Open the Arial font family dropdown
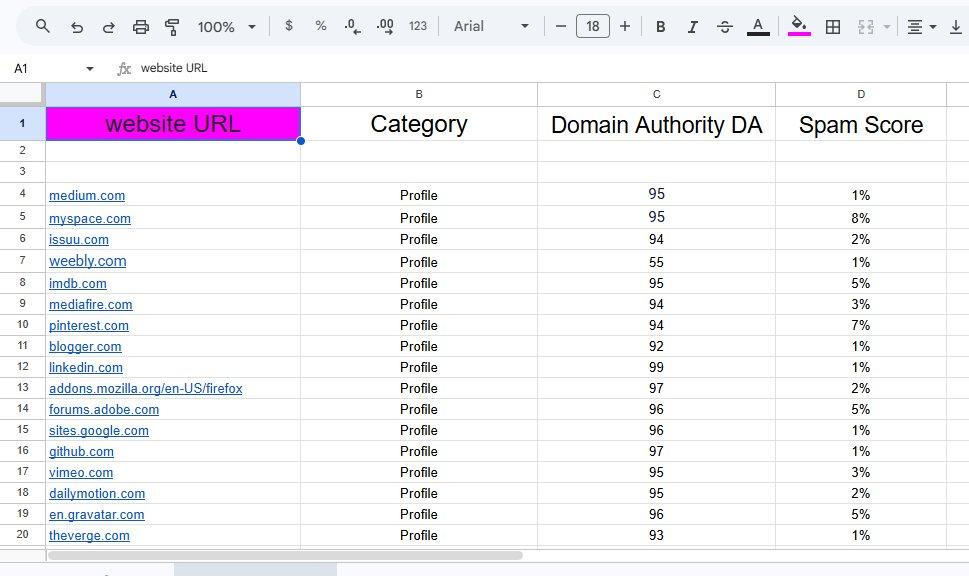This screenshot has width=969, height=576. (x=491, y=27)
